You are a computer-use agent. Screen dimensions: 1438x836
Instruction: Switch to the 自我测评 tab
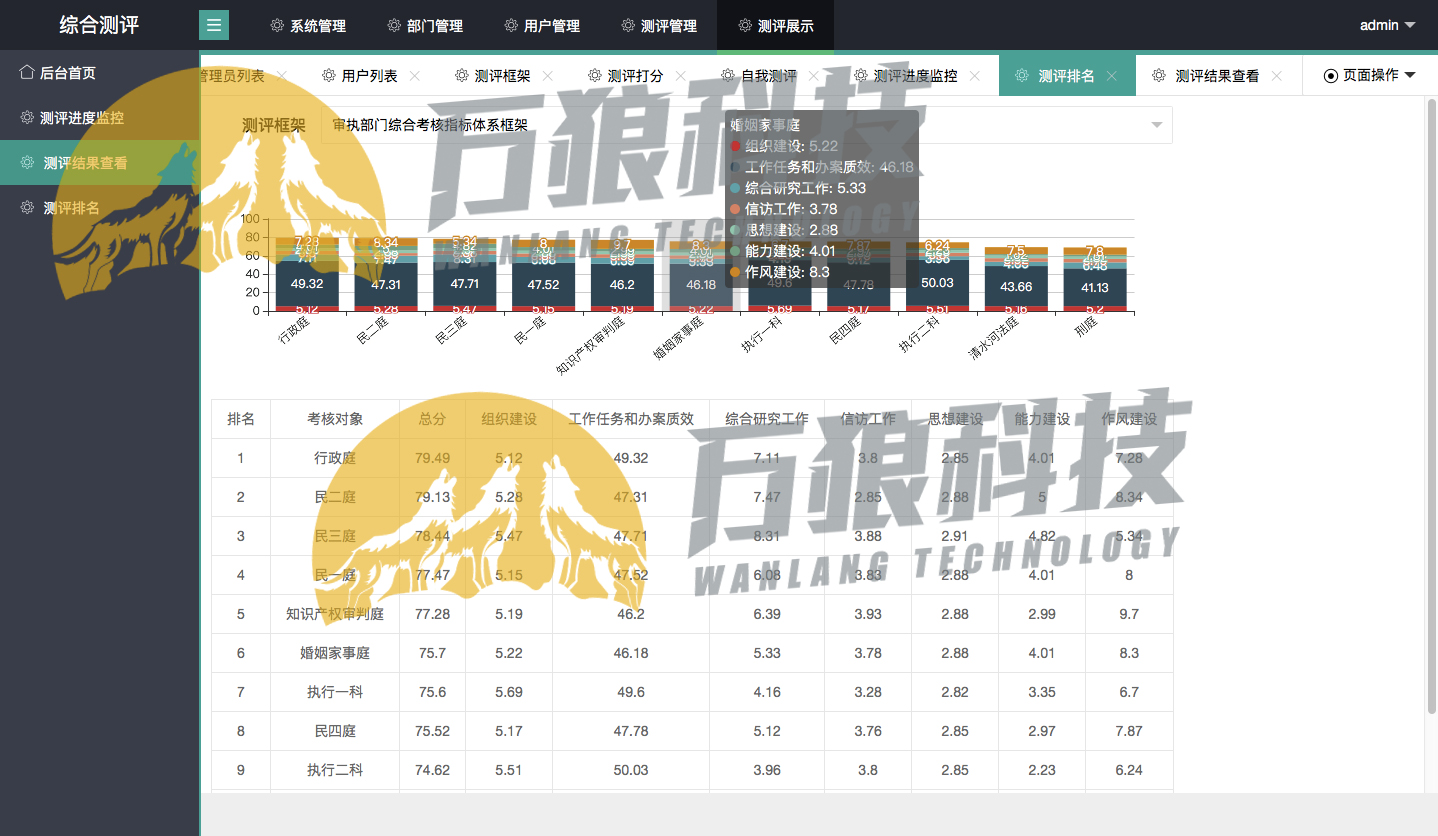pos(768,76)
